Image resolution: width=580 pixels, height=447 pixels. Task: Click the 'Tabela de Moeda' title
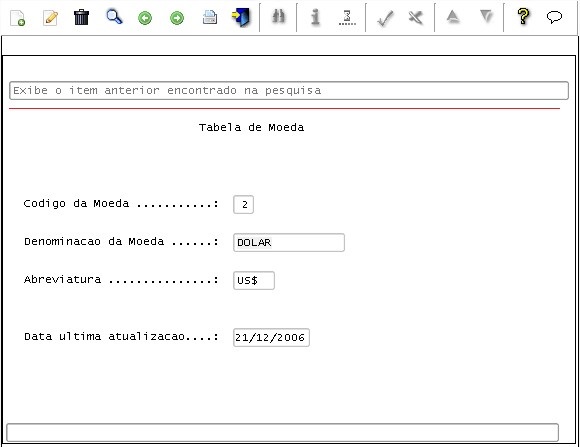coord(252,127)
